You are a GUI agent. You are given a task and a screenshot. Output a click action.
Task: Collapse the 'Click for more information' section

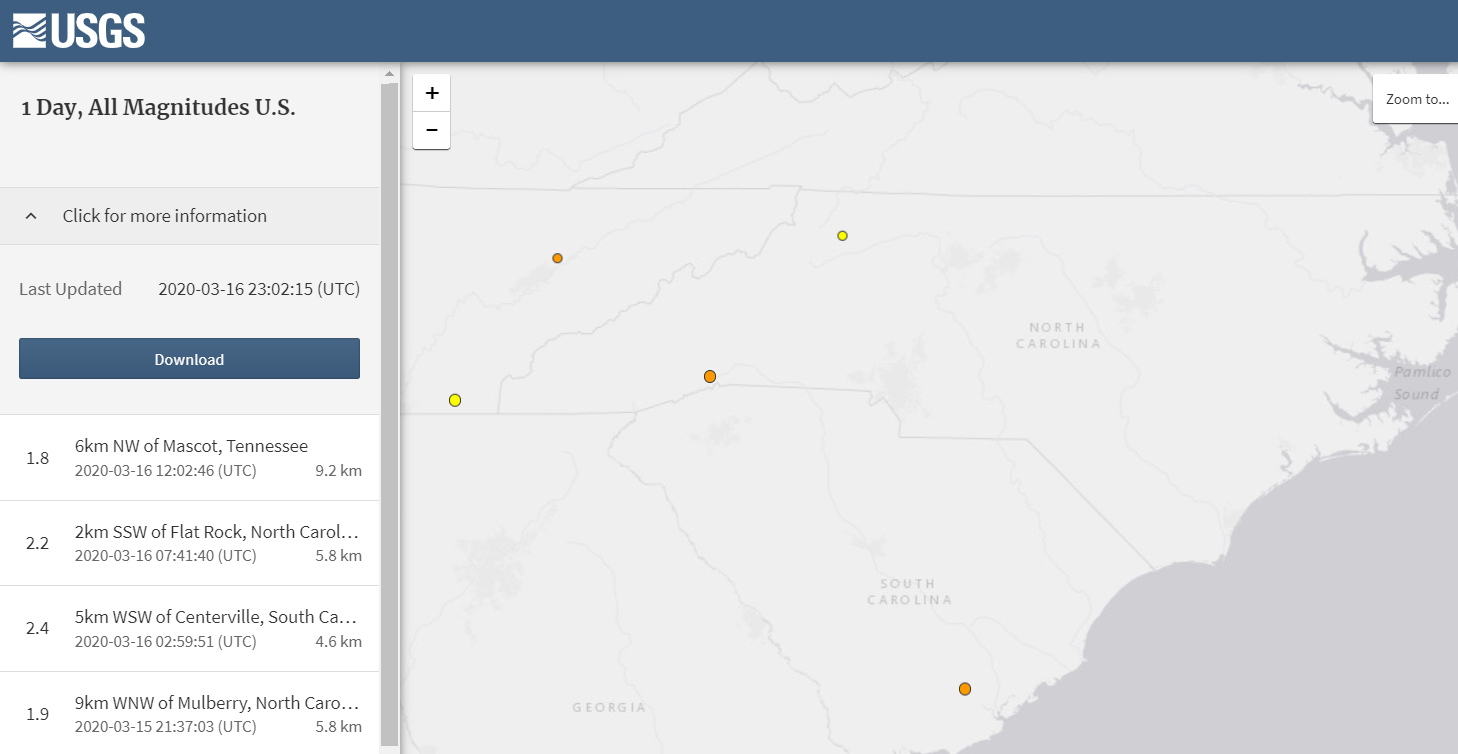tap(190, 216)
